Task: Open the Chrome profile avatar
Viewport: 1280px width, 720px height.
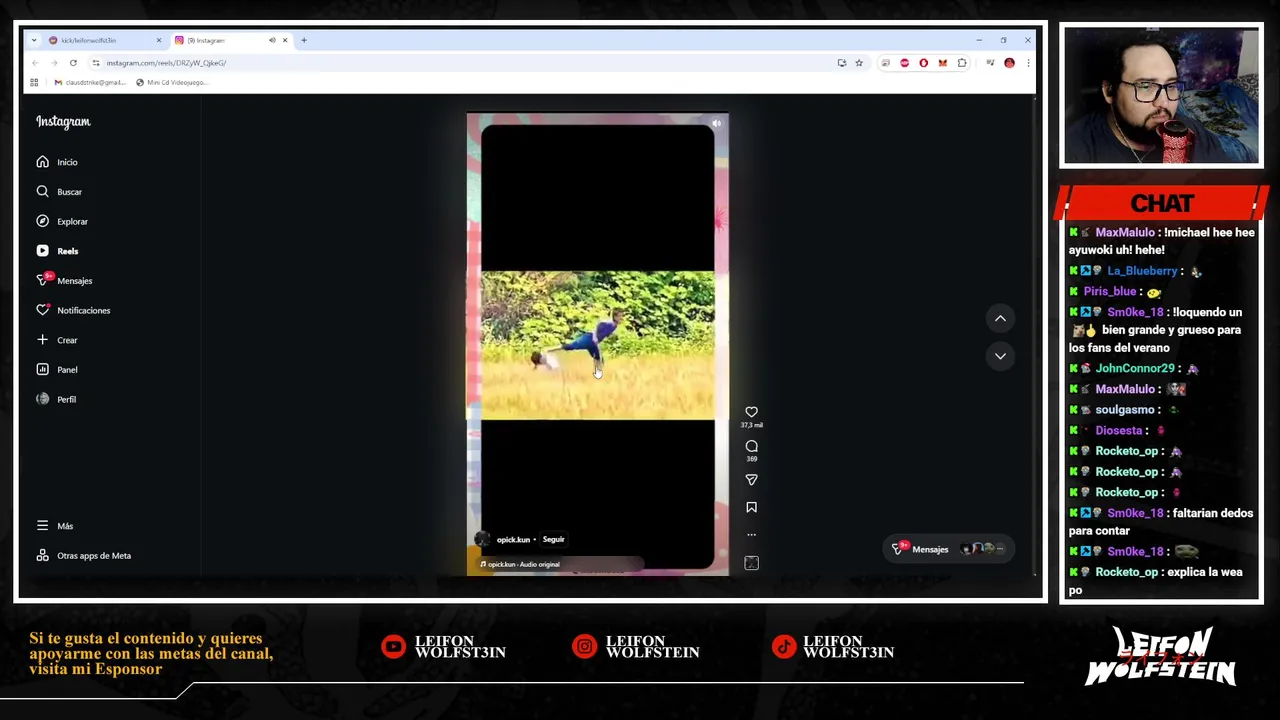Action: coord(1009,63)
